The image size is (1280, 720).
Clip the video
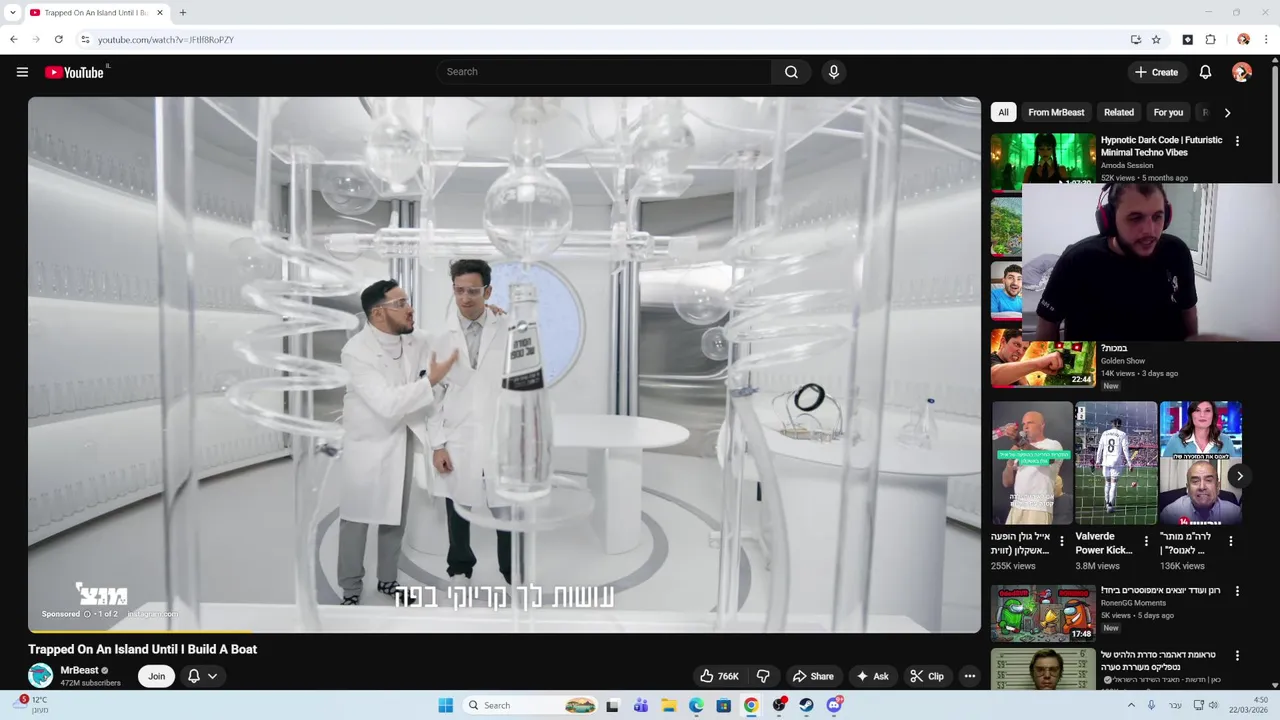tap(927, 676)
